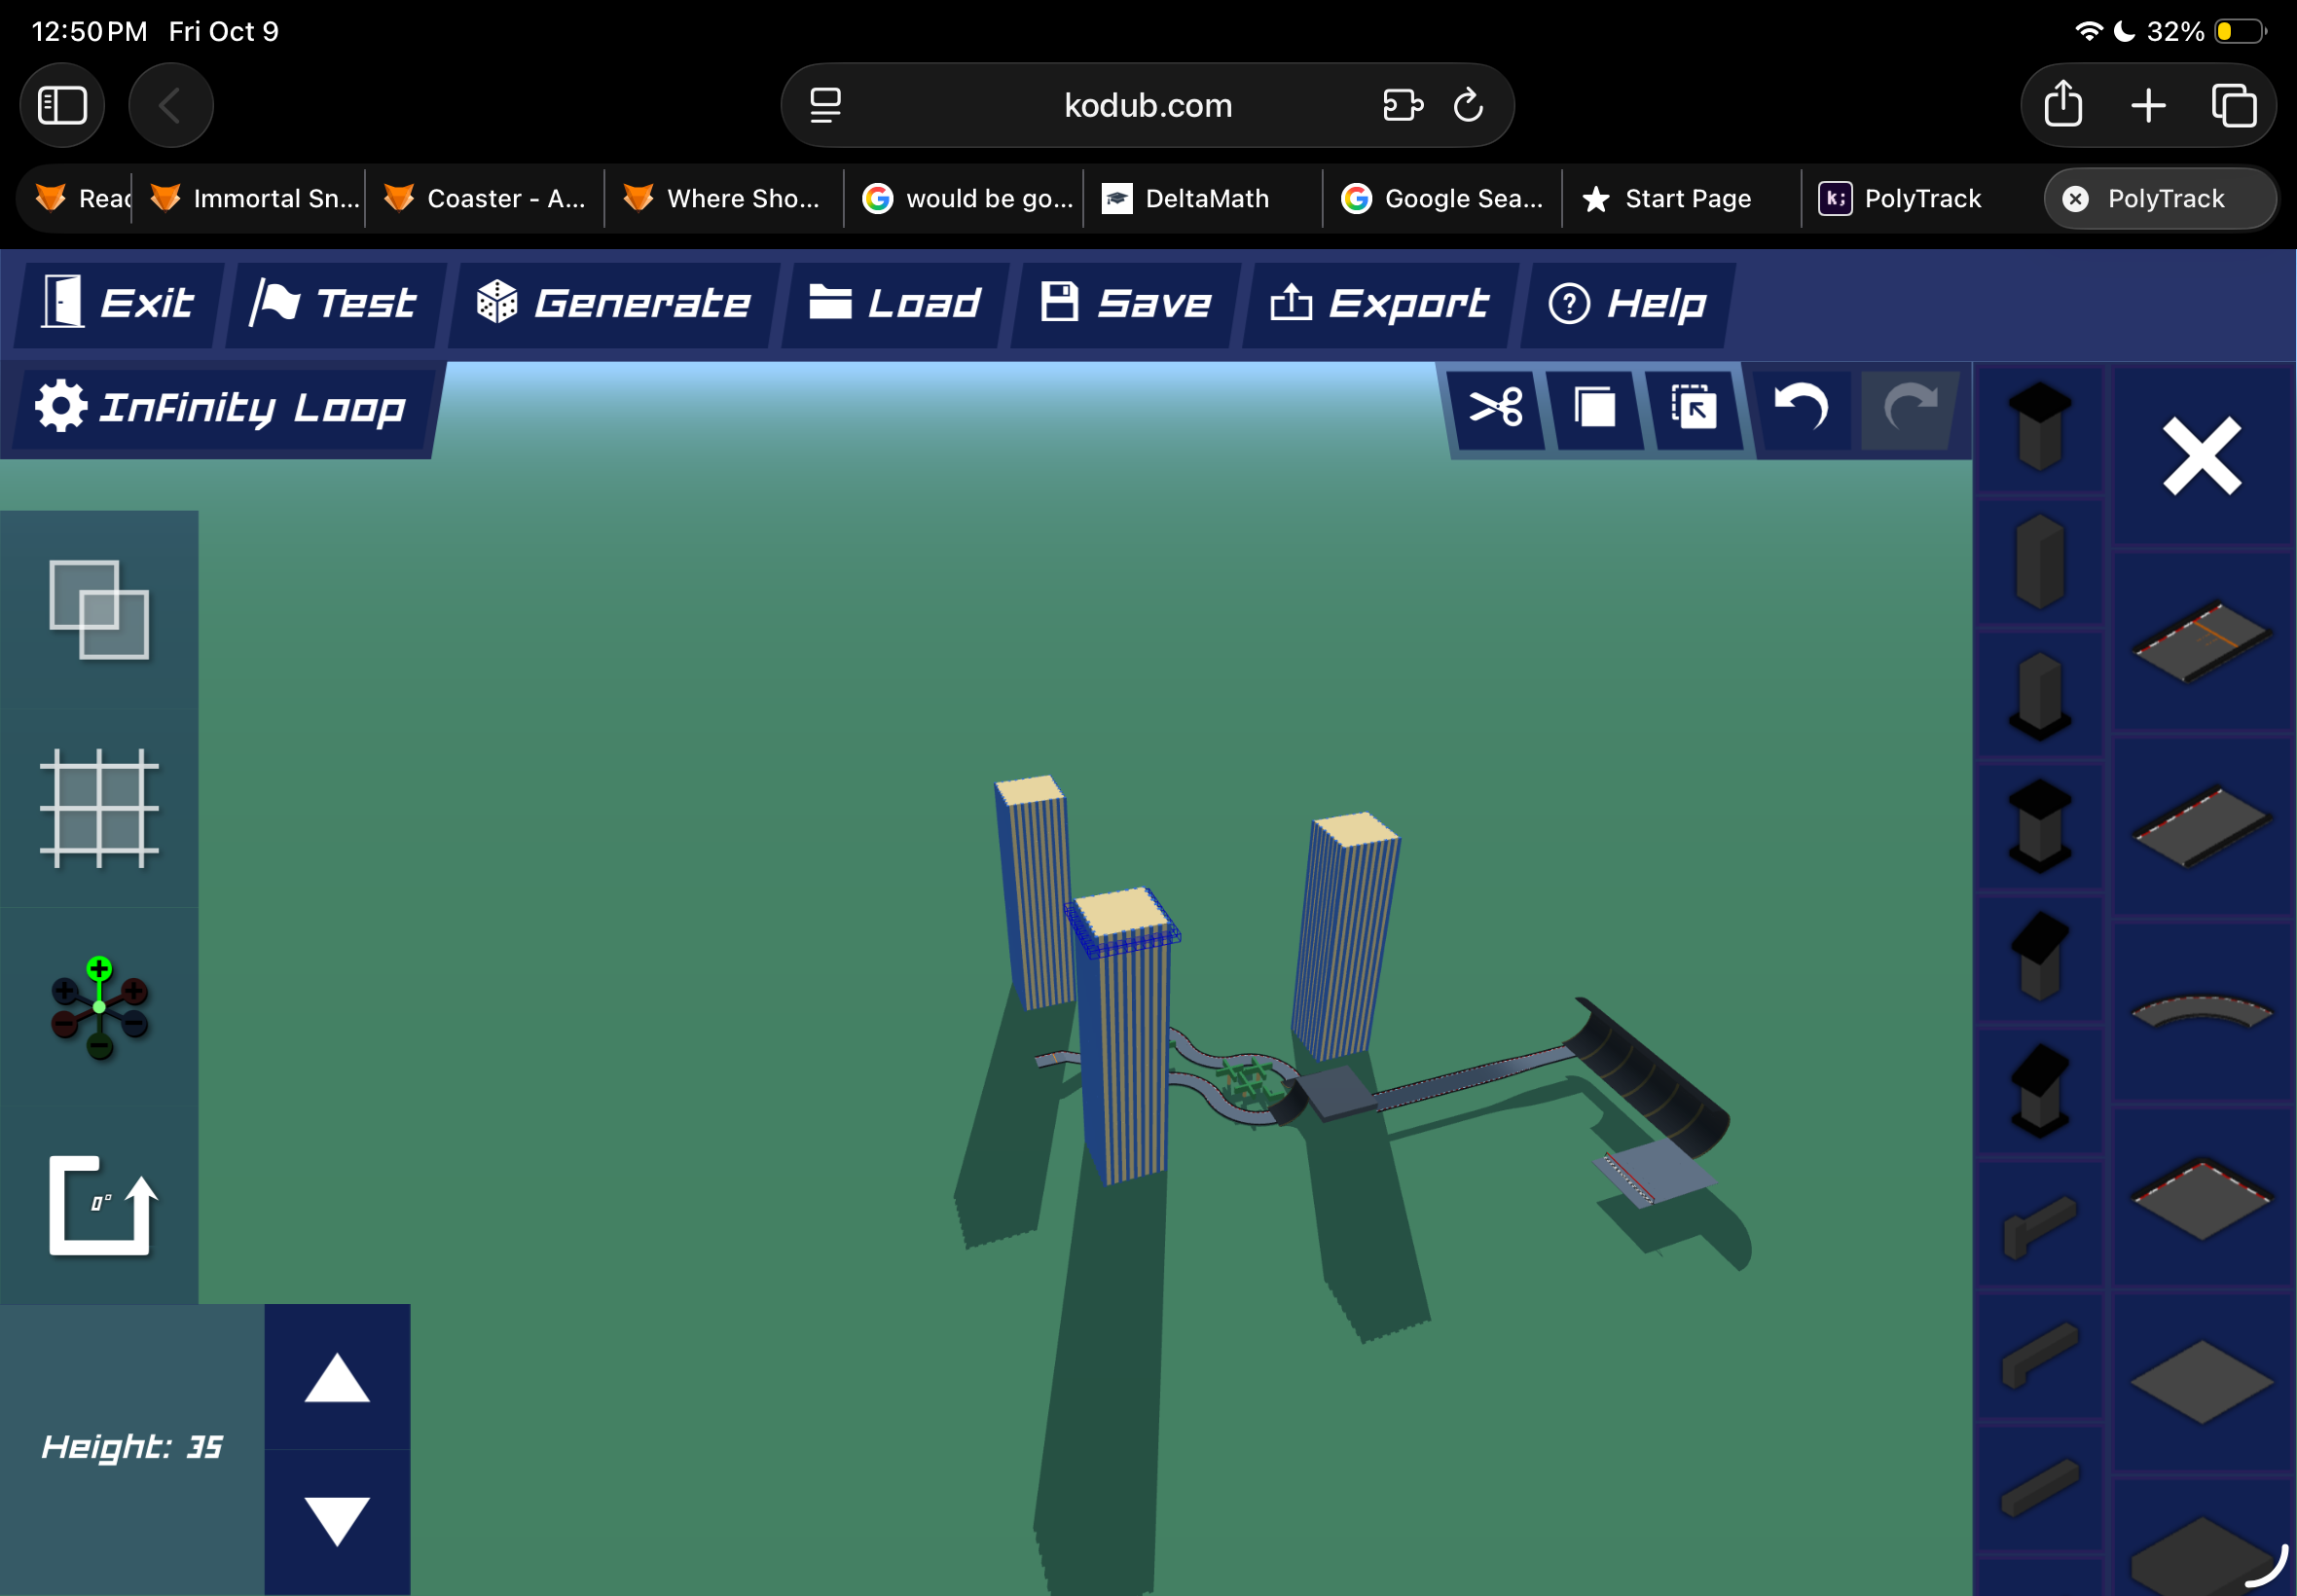Increase height with the up arrow
2297x1596 pixels.
[337, 1378]
